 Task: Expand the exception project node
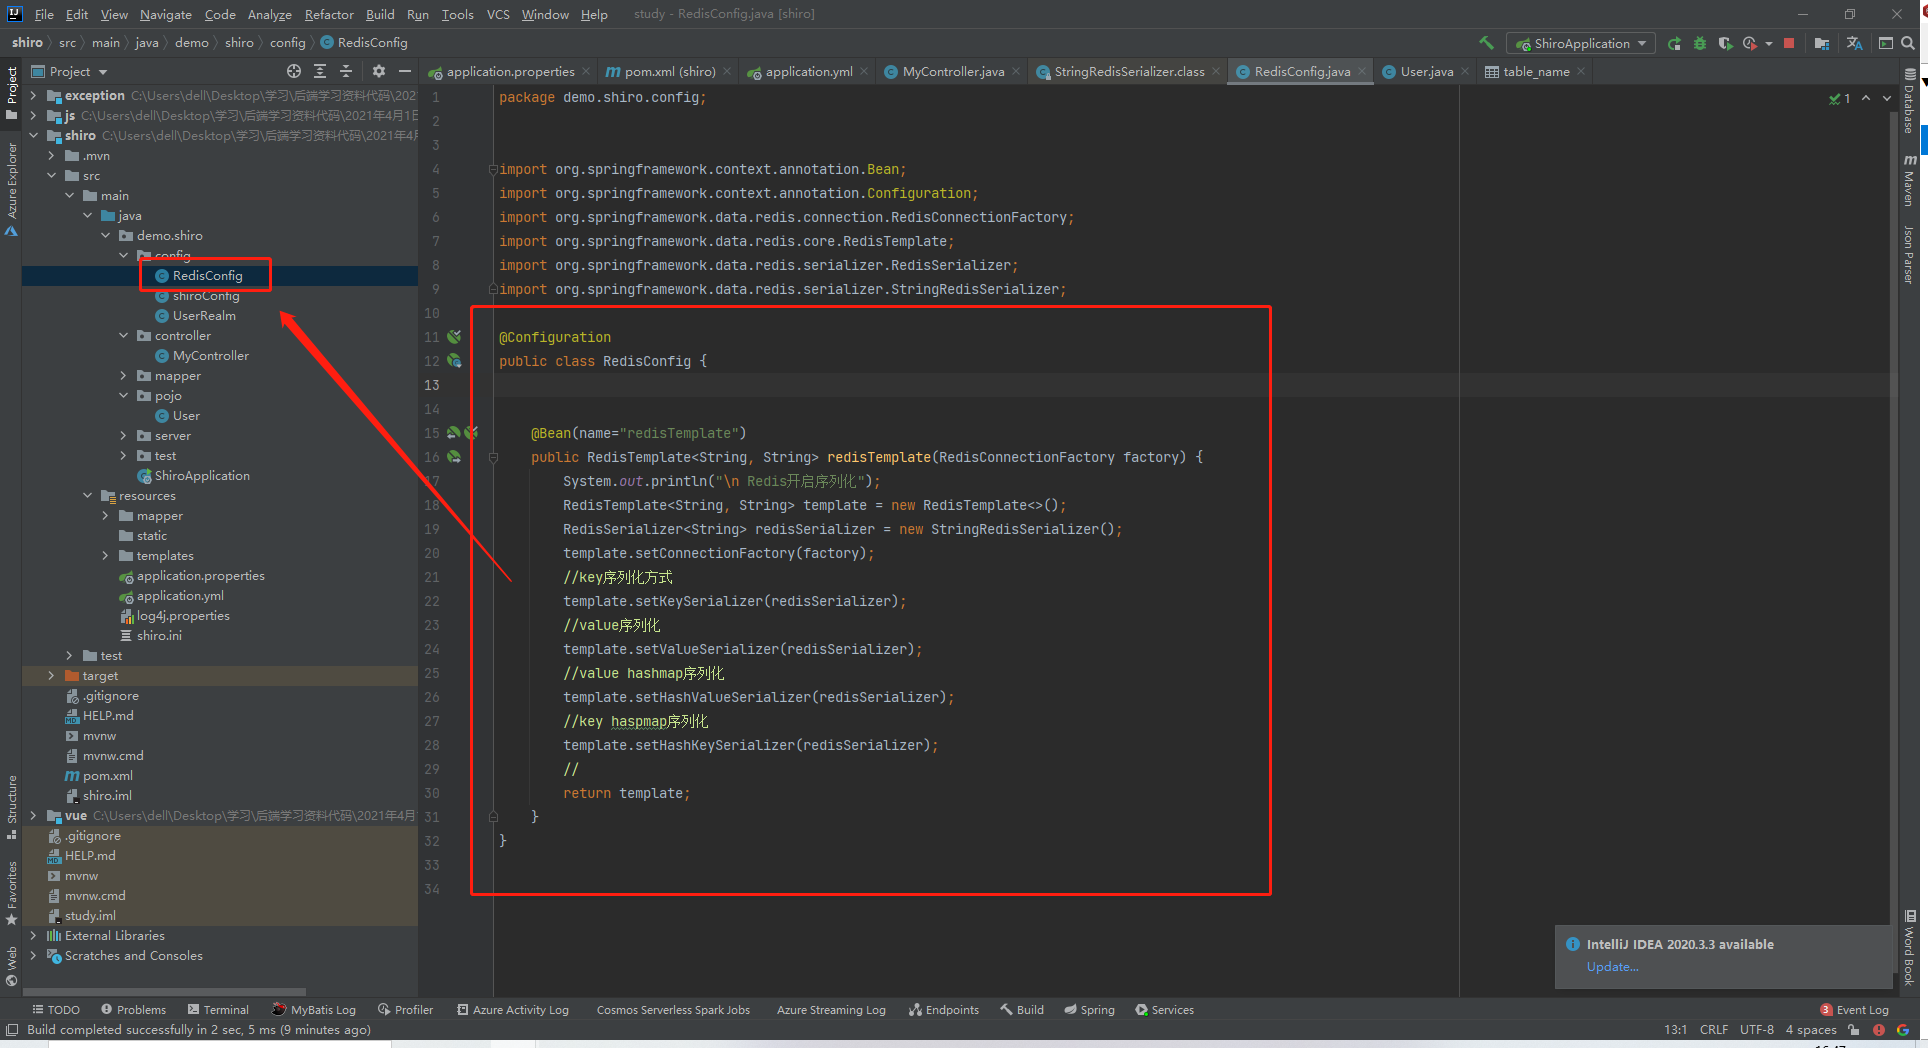pos(33,96)
